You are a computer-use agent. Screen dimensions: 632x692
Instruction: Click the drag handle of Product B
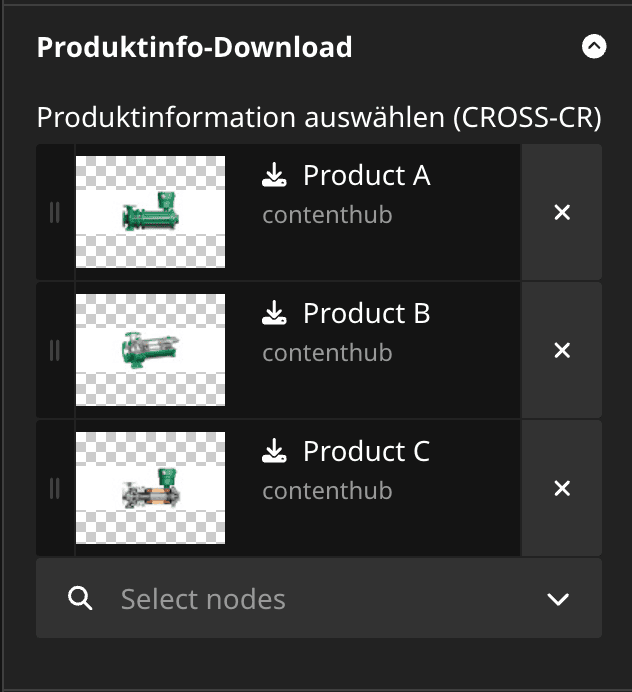pyautogui.click(x=55, y=350)
